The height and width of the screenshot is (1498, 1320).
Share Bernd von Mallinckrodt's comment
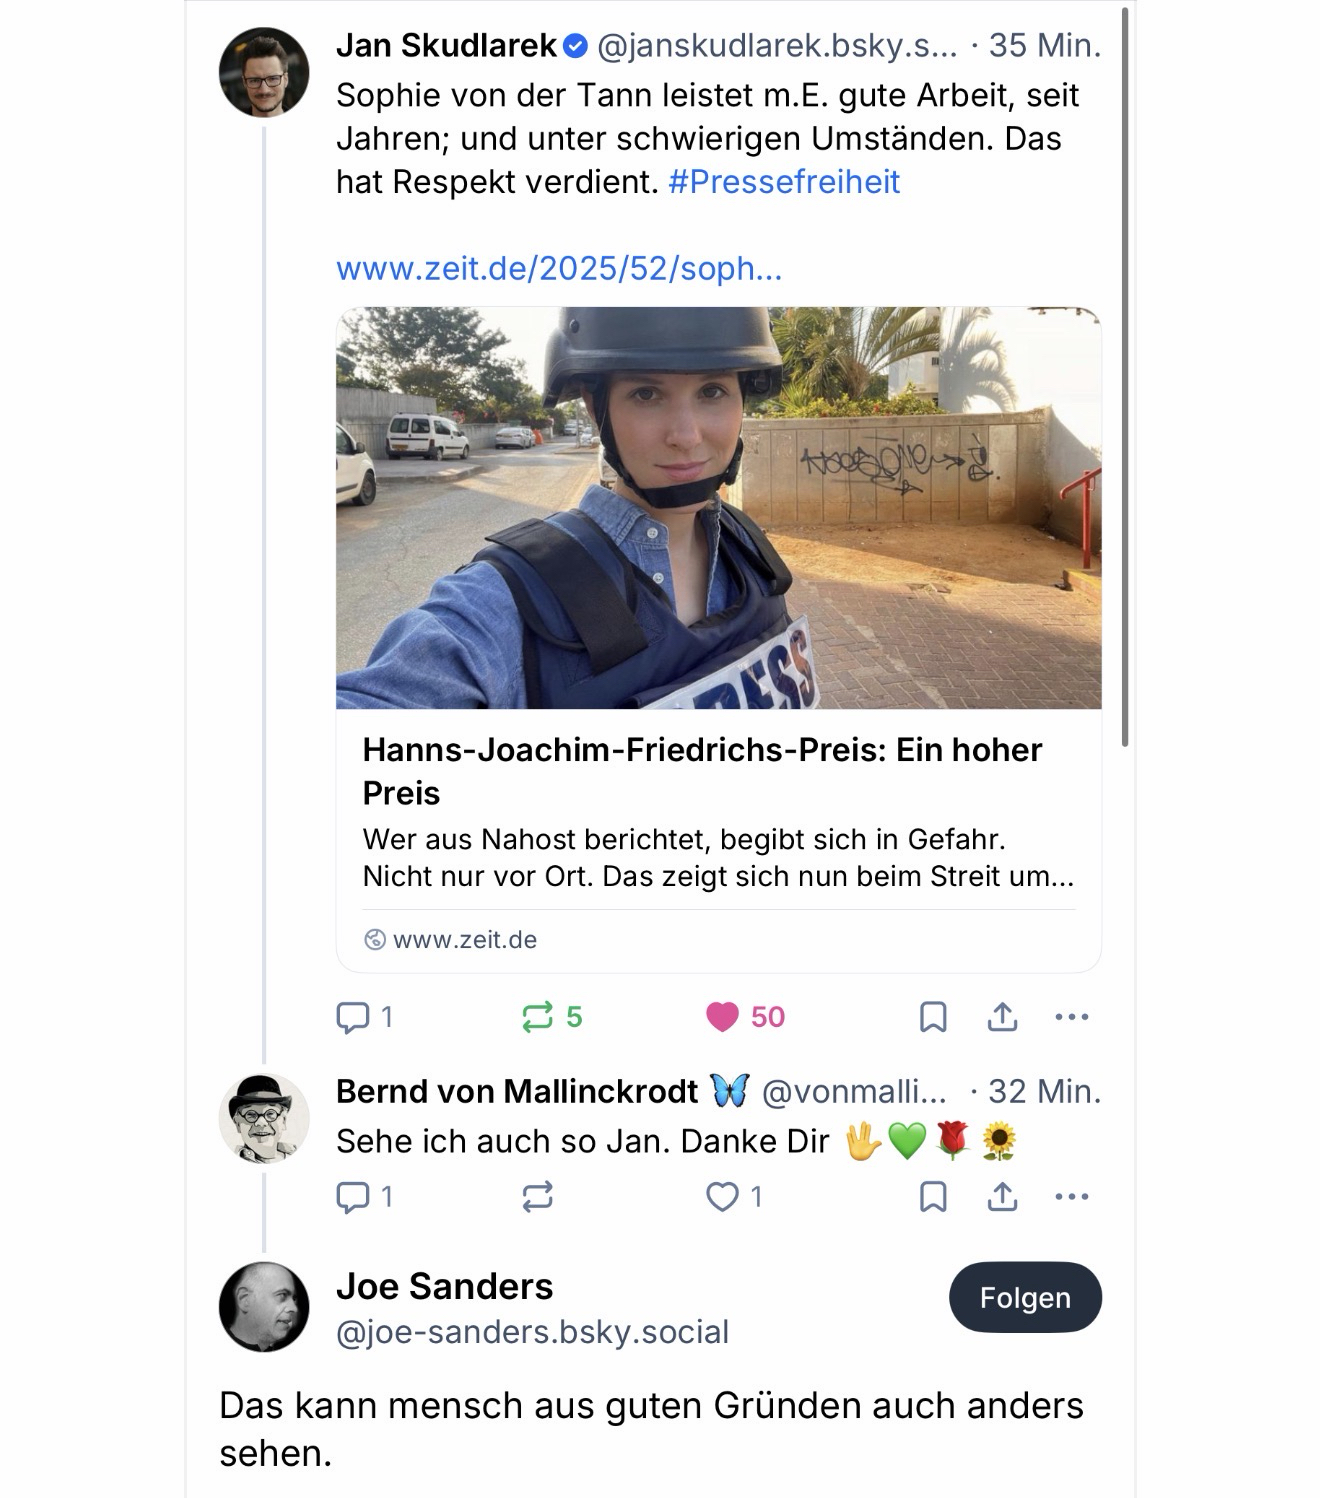click(x=1002, y=1196)
